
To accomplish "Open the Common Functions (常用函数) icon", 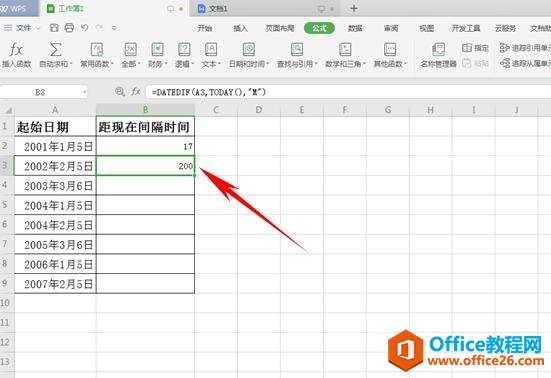I will click(97, 50).
